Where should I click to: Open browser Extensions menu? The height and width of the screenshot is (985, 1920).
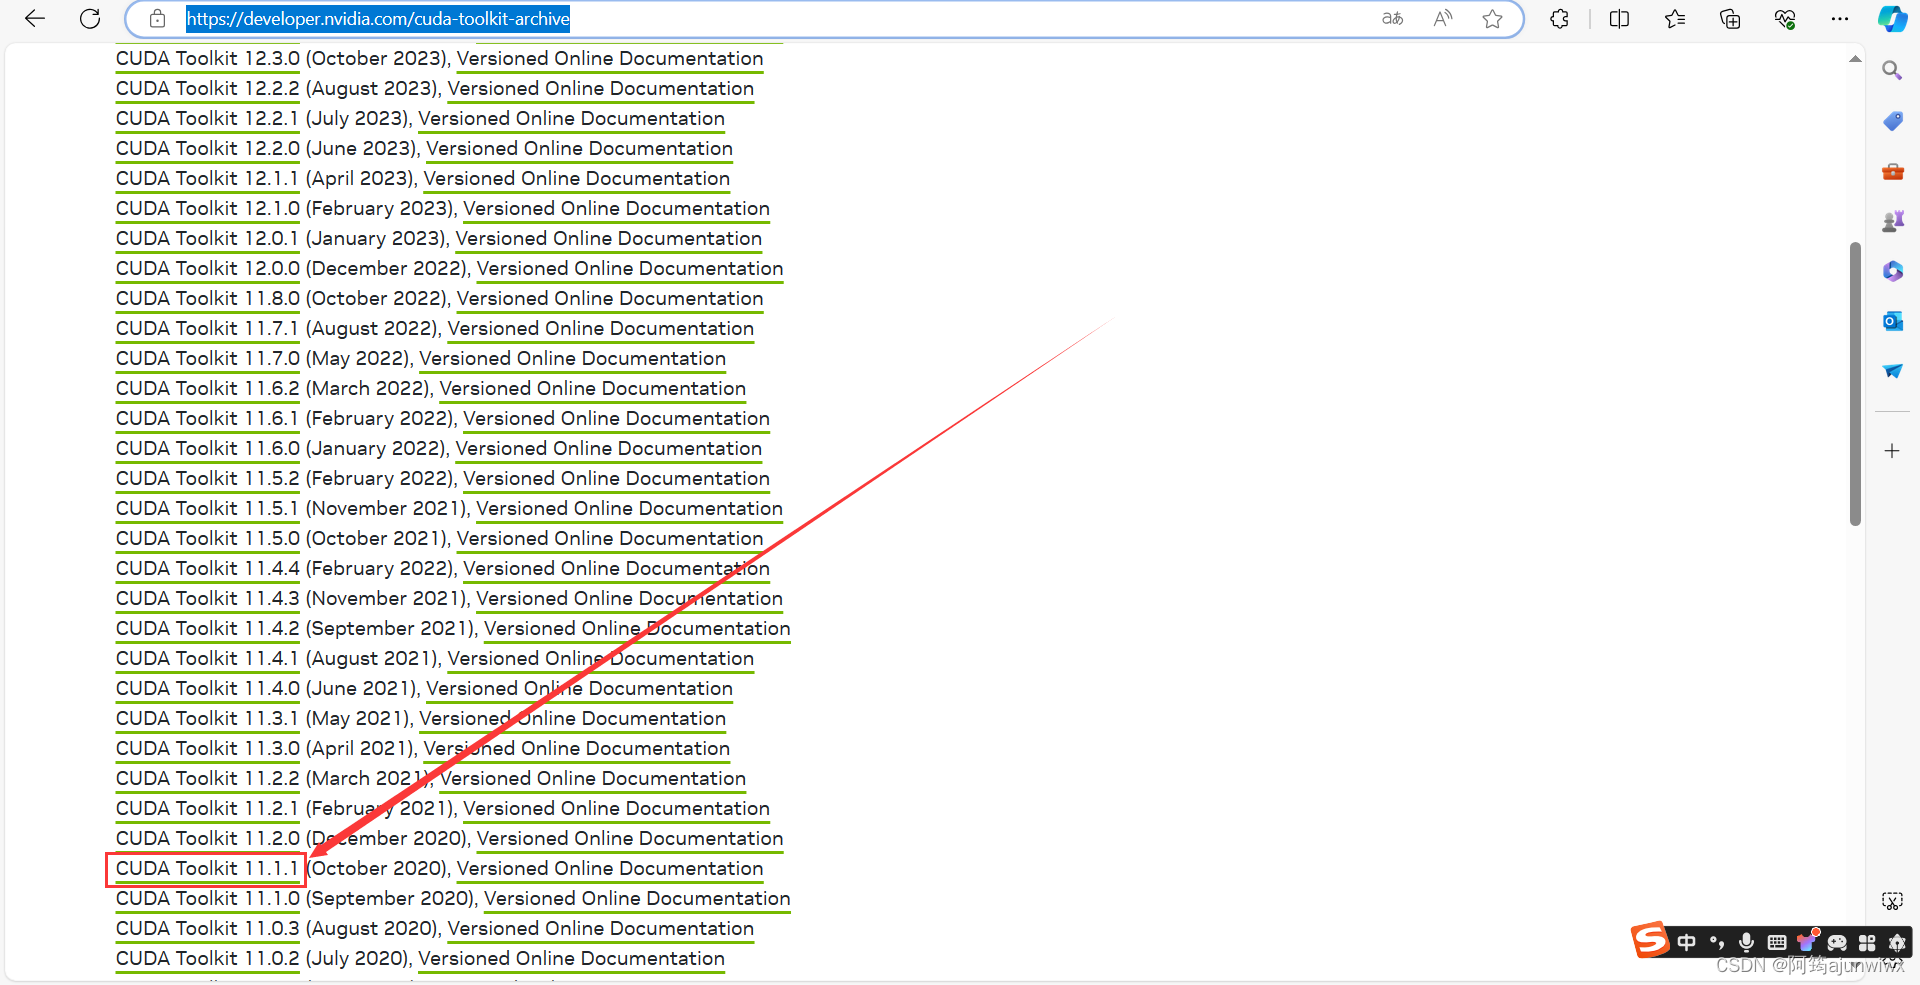1559,19
